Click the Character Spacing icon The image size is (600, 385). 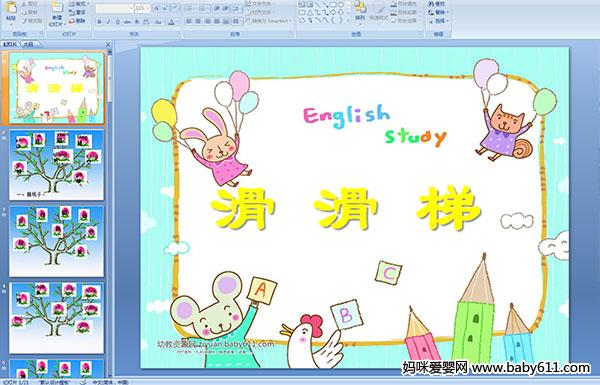[x=147, y=22]
